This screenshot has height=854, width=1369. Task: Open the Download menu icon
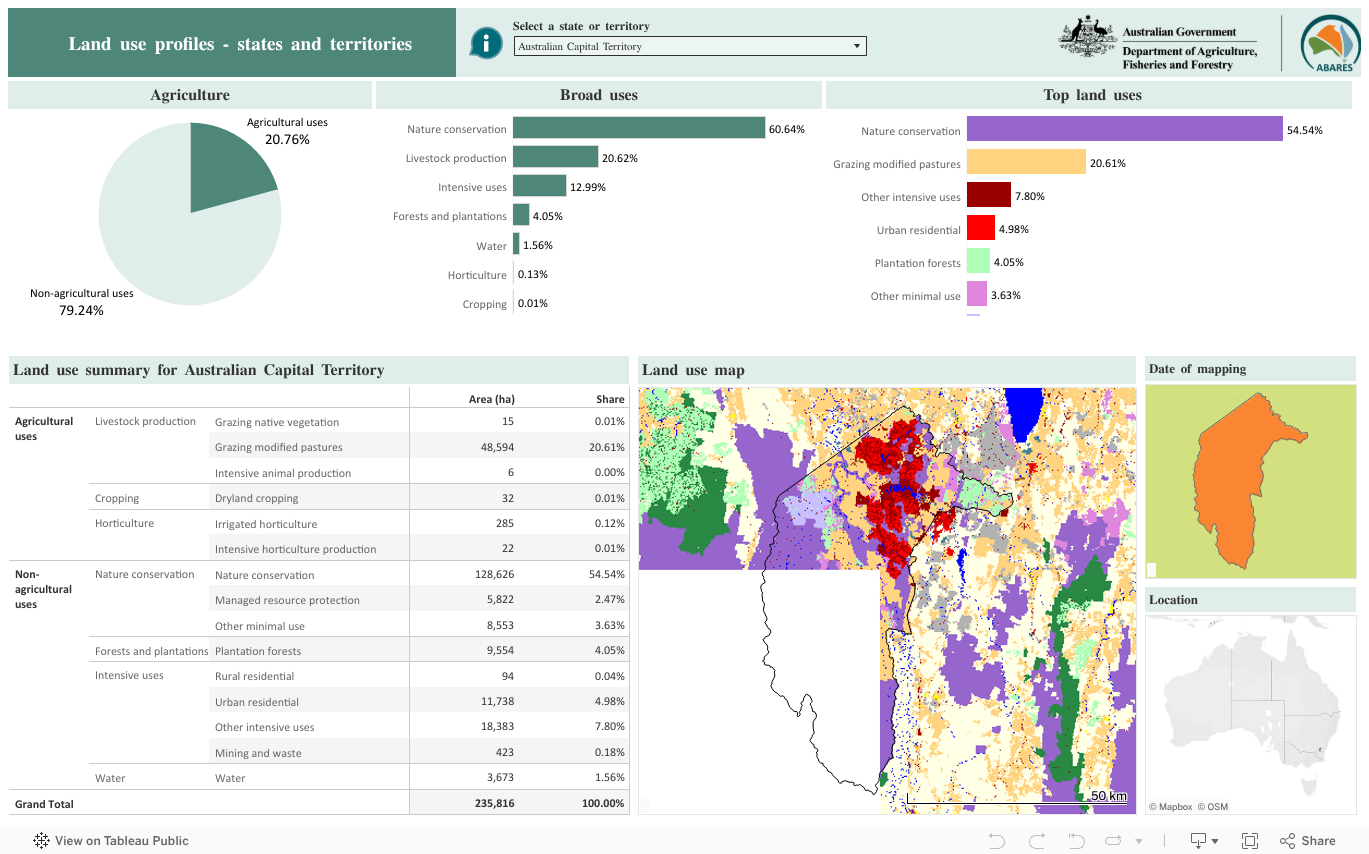(x=1199, y=841)
